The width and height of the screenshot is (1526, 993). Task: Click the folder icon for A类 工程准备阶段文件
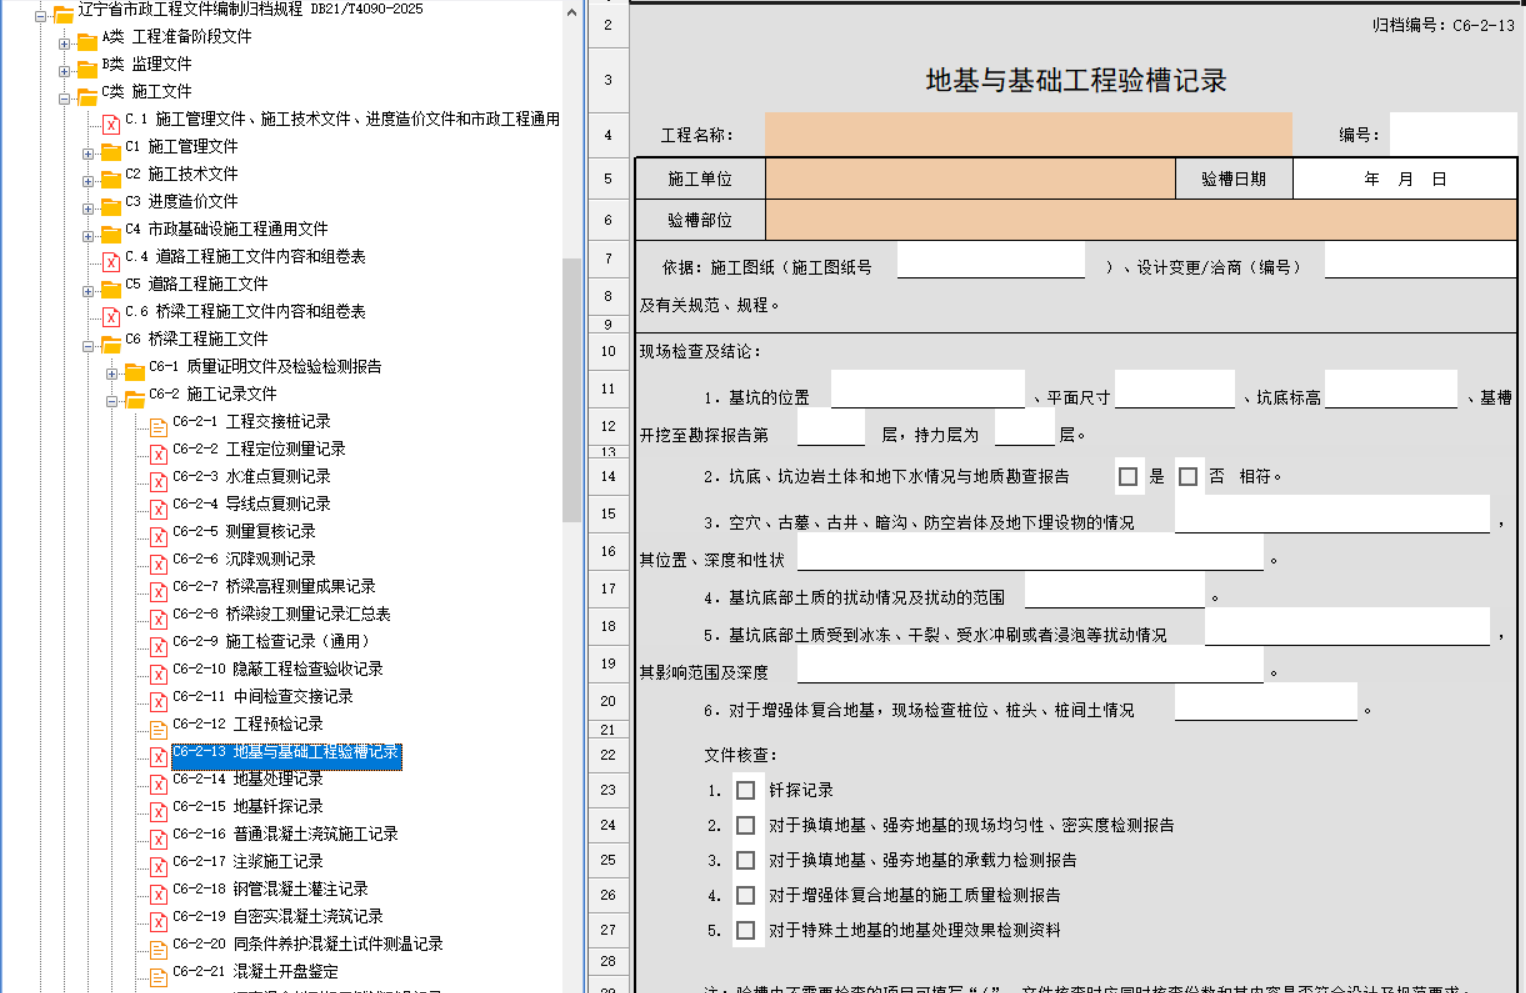[x=87, y=41]
